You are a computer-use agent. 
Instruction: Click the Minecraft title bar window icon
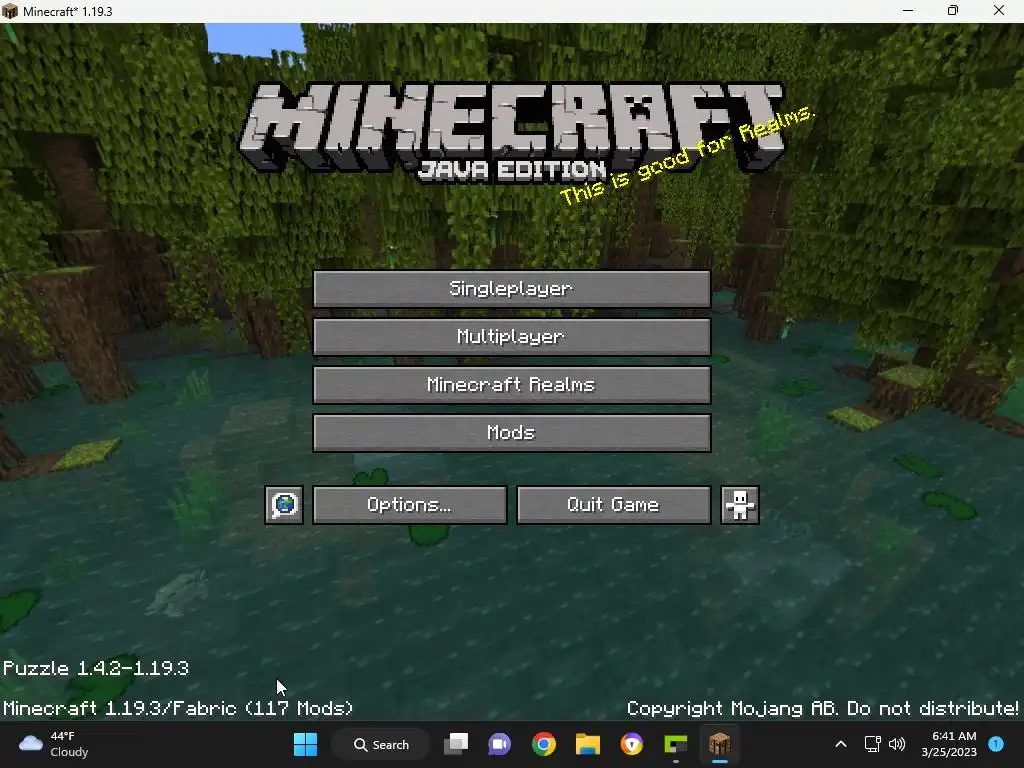coord(10,11)
